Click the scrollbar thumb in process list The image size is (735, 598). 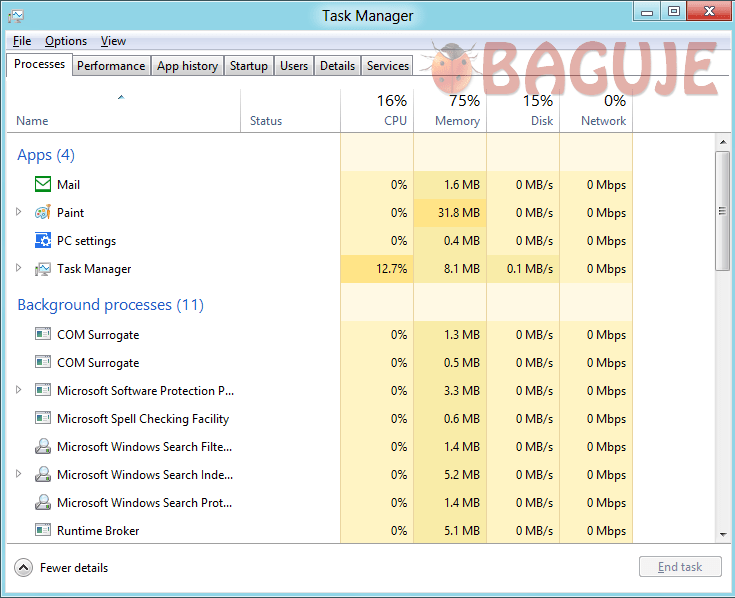(x=722, y=210)
